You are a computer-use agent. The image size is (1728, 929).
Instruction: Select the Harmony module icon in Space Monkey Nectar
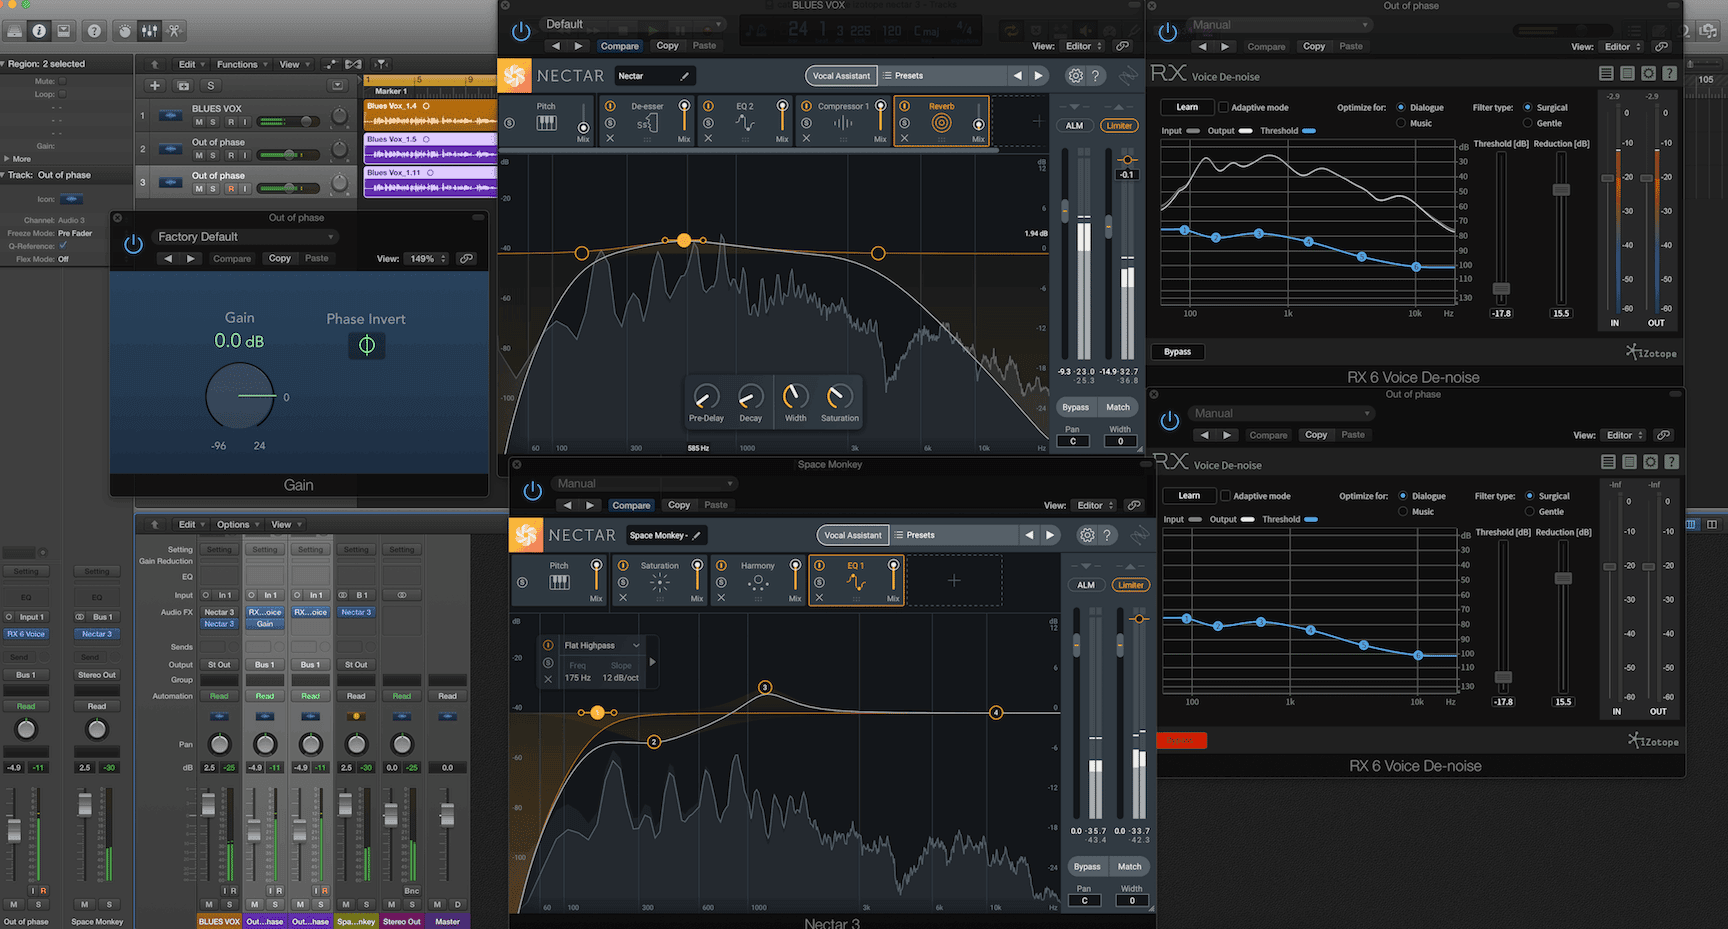[758, 583]
